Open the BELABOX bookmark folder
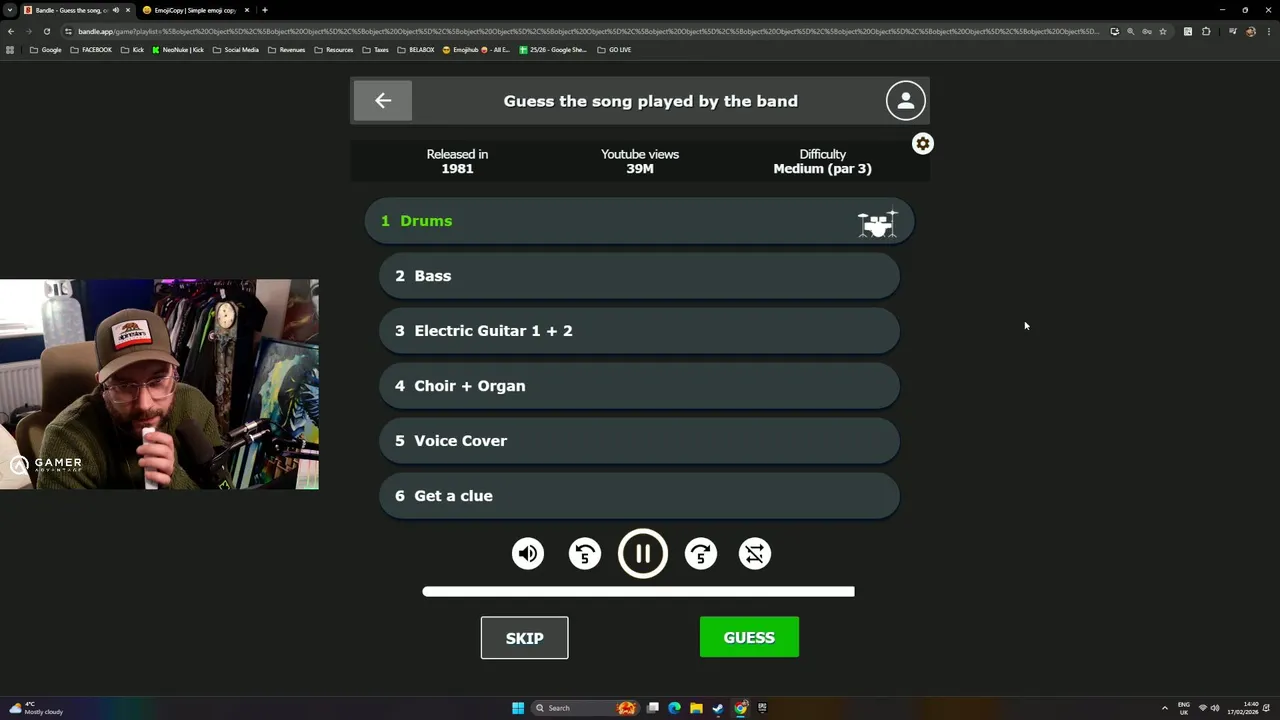The width and height of the screenshot is (1280, 720). click(x=416, y=49)
